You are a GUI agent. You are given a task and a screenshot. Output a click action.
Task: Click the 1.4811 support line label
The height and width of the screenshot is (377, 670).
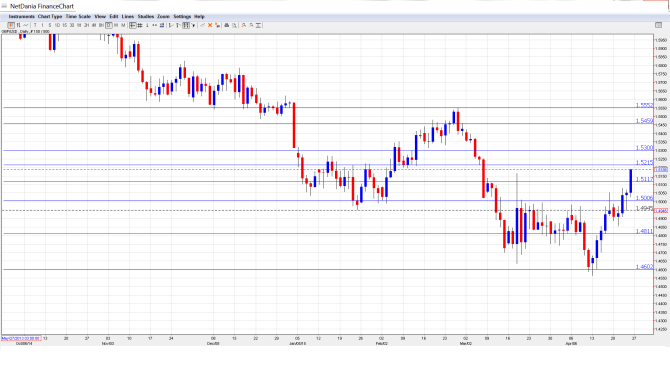[644, 231]
